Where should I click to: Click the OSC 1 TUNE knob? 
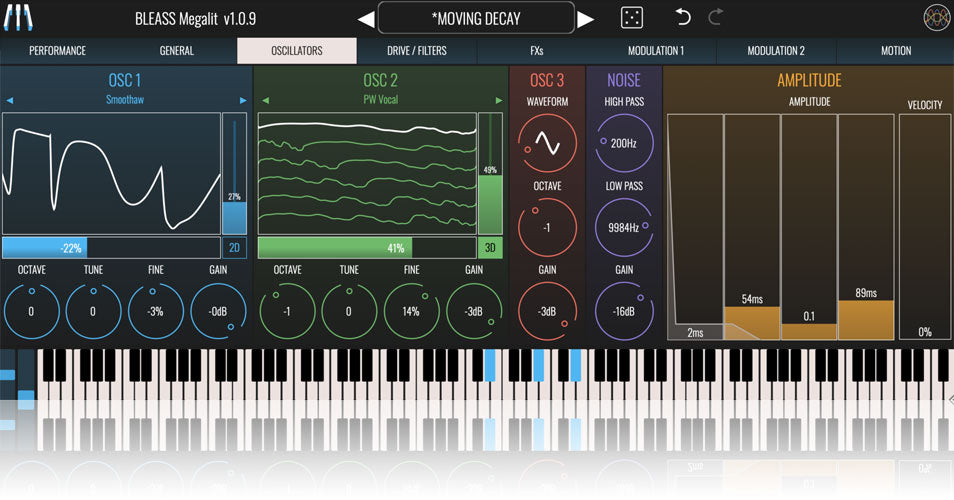point(93,311)
